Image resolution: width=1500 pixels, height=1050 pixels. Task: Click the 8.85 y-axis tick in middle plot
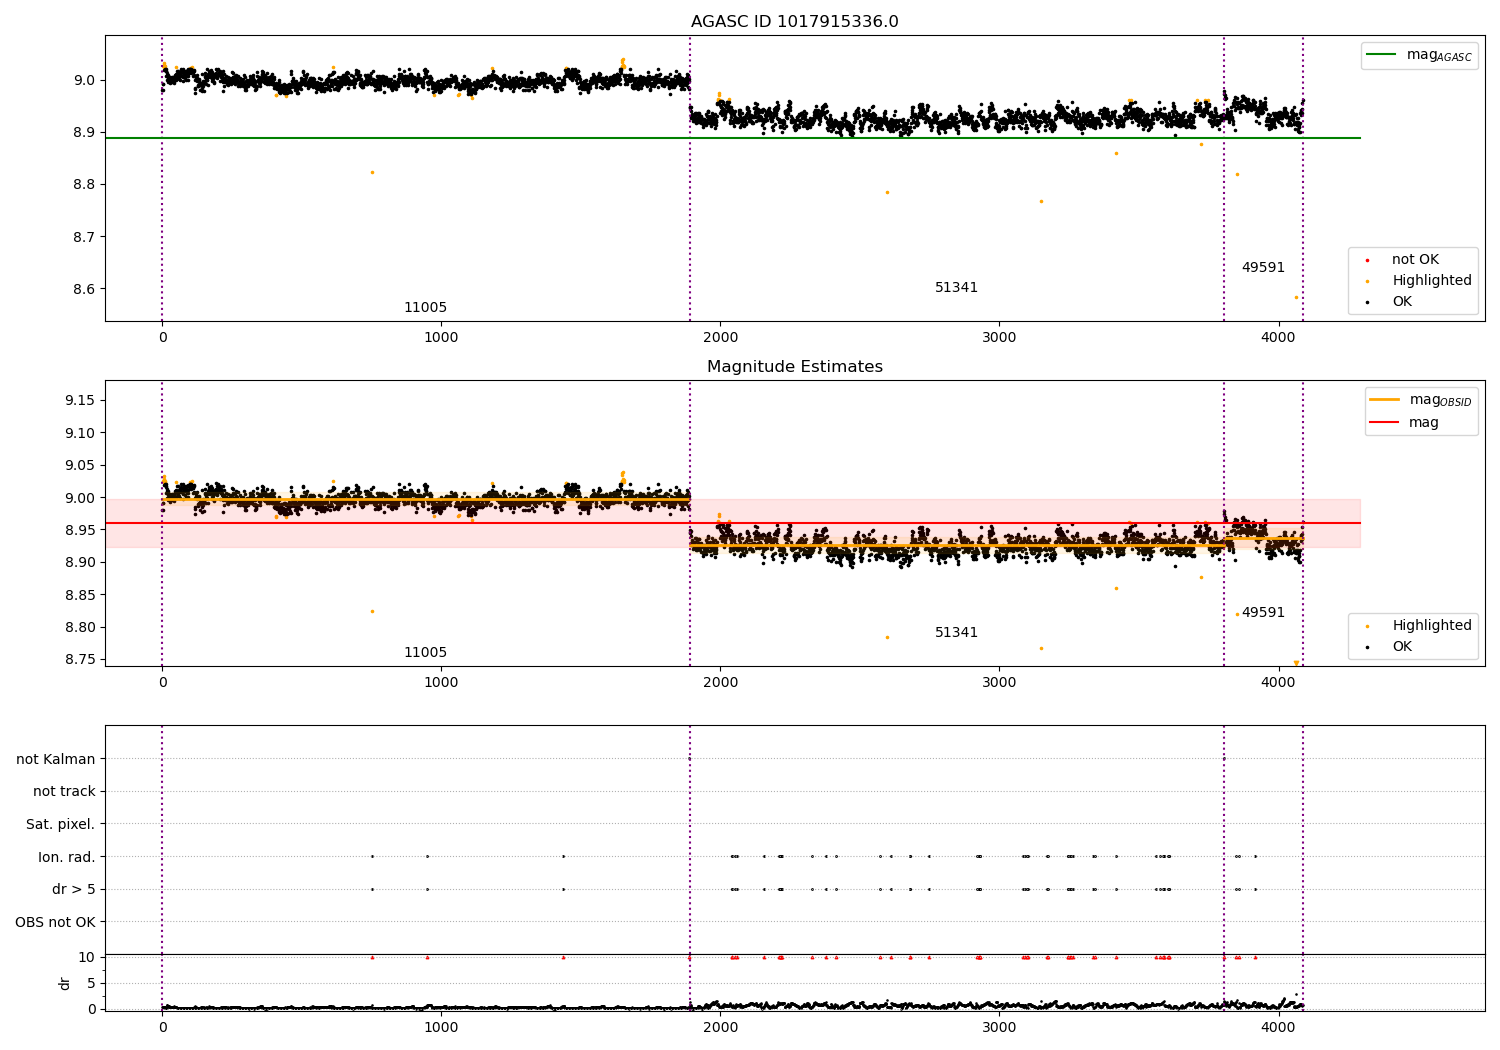click(x=80, y=595)
